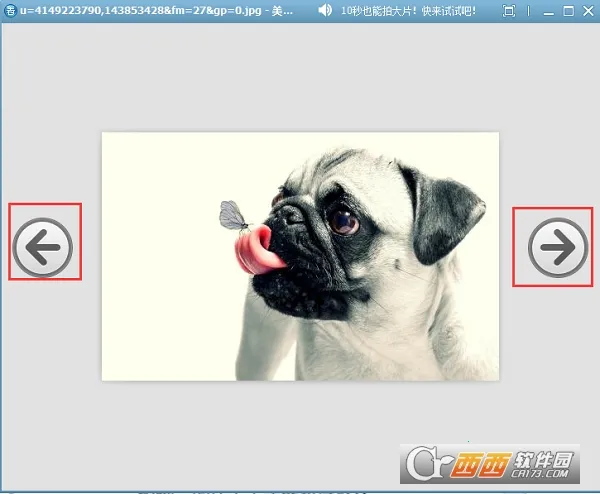This screenshot has height=494, width=600.
Task: Click the app logo in title bar
Action: pos(8,10)
